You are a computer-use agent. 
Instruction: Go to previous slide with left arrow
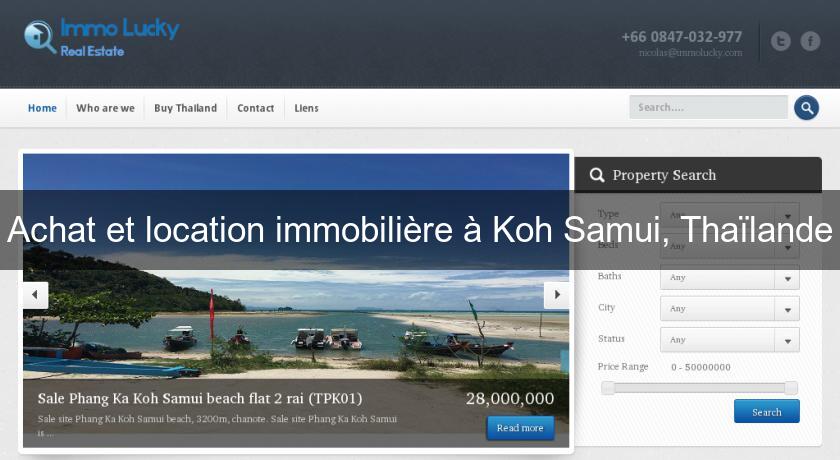coord(35,295)
